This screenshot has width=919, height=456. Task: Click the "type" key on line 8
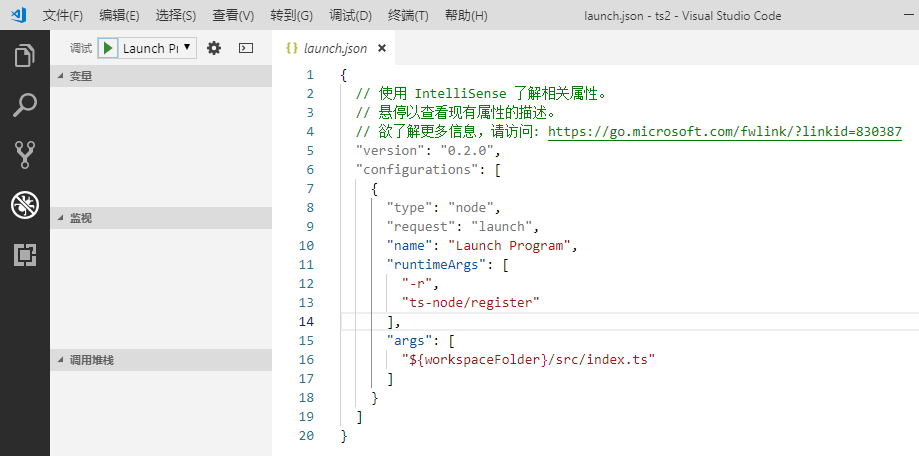pos(410,207)
